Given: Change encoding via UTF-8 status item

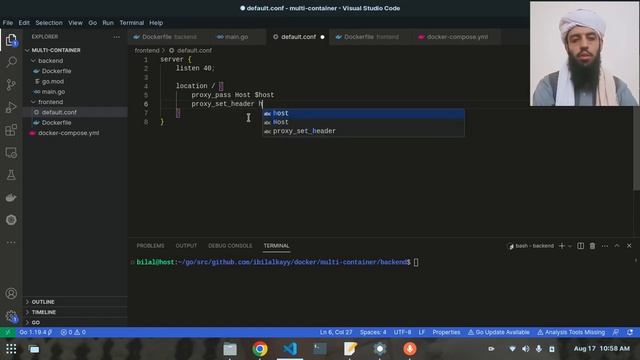Looking at the screenshot, I should tap(402, 332).
